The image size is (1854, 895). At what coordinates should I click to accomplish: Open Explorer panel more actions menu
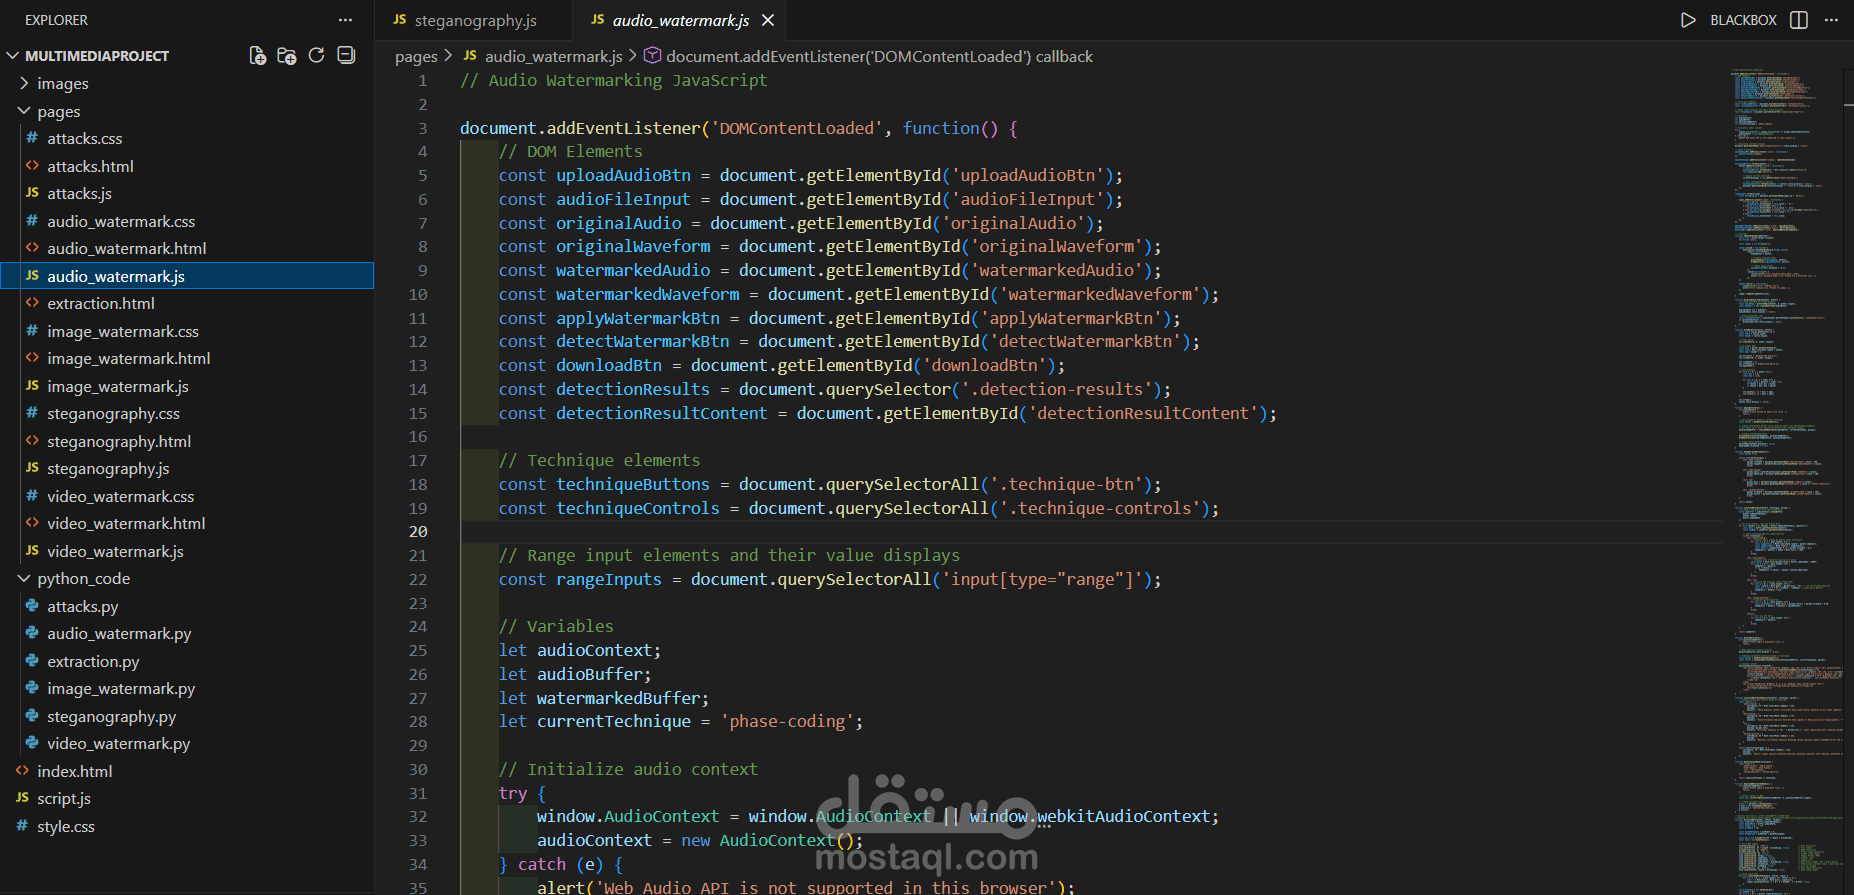pyautogui.click(x=345, y=20)
